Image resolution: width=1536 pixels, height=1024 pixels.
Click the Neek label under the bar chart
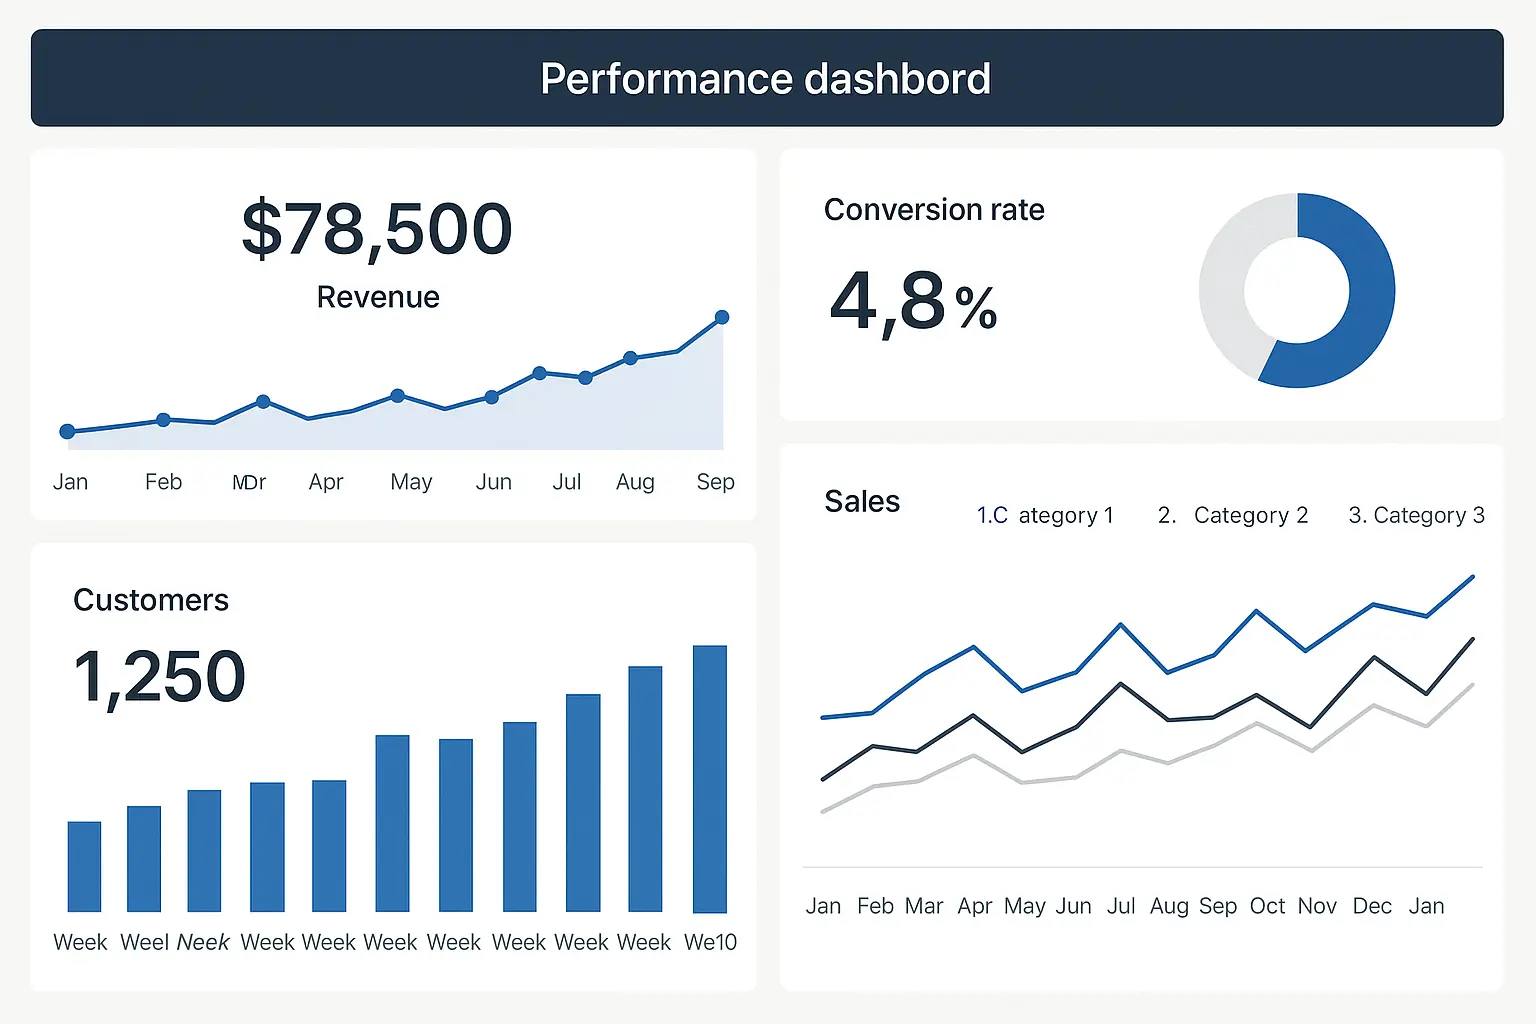pyautogui.click(x=203, y=942)
